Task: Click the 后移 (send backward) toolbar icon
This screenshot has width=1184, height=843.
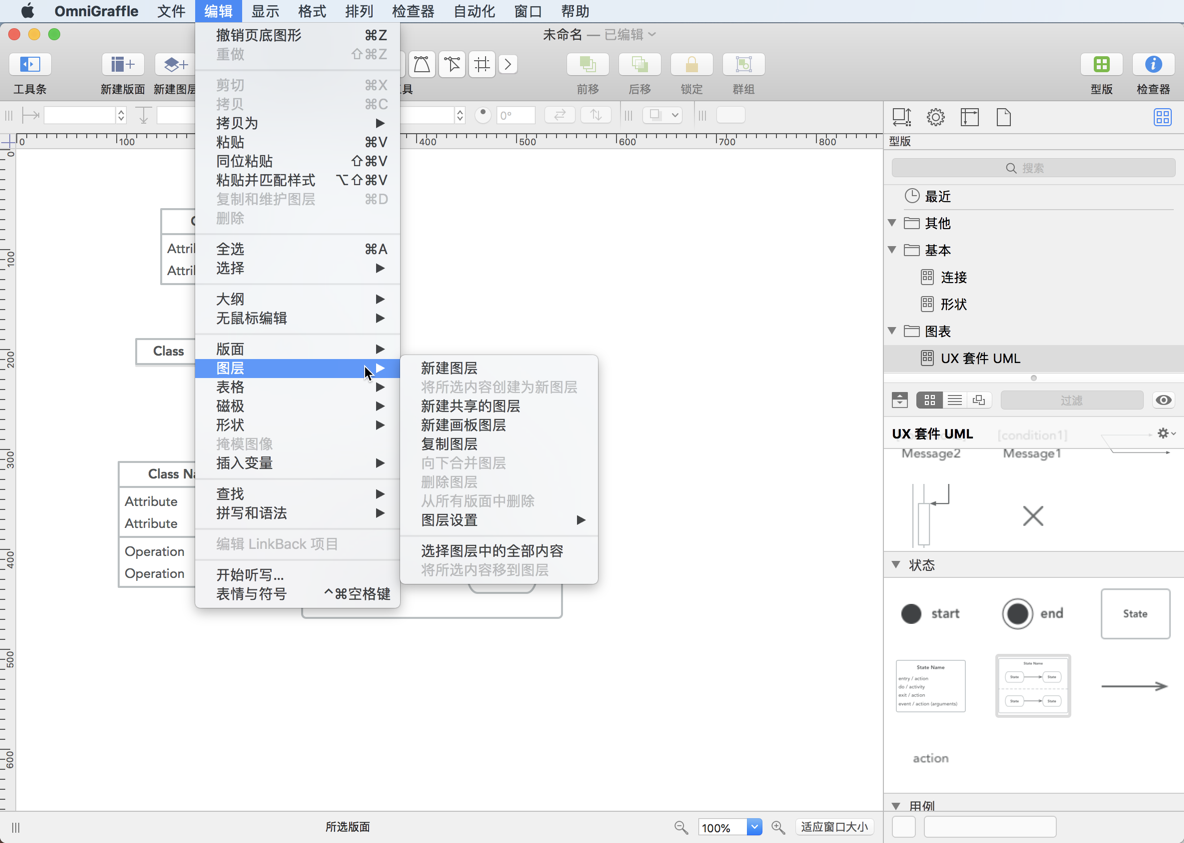Action: click(x=641, y=63)
